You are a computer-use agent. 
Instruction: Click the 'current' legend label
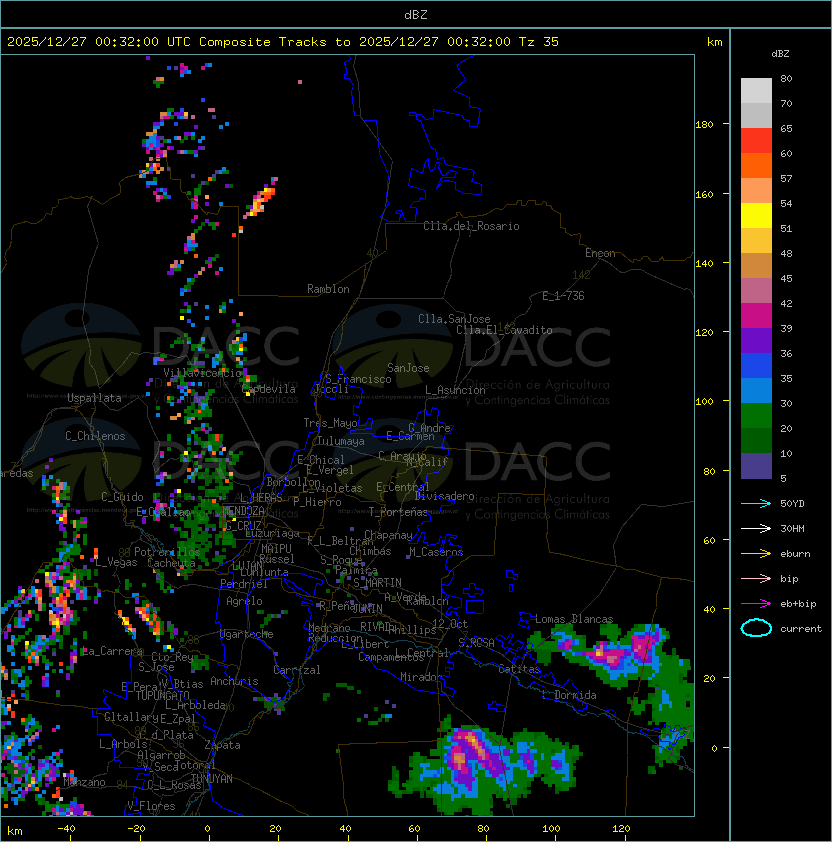[801, 628]
